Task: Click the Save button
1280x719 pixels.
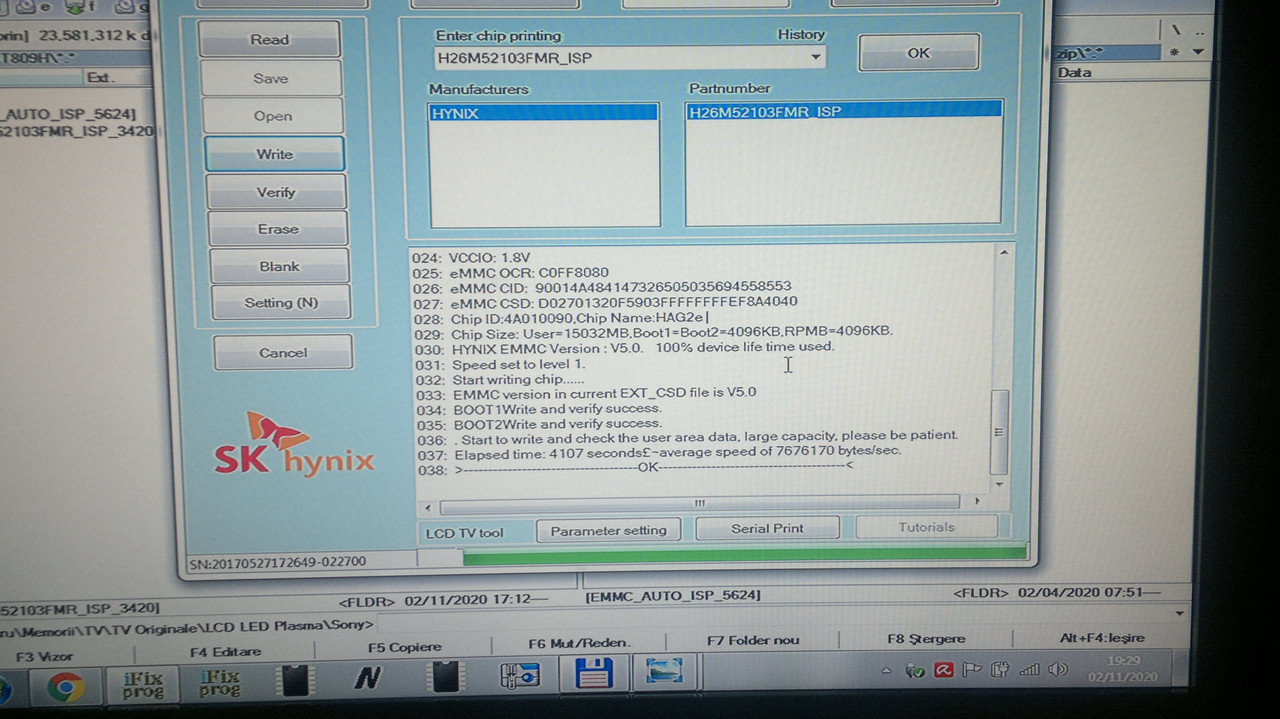Action: [271, 78]
